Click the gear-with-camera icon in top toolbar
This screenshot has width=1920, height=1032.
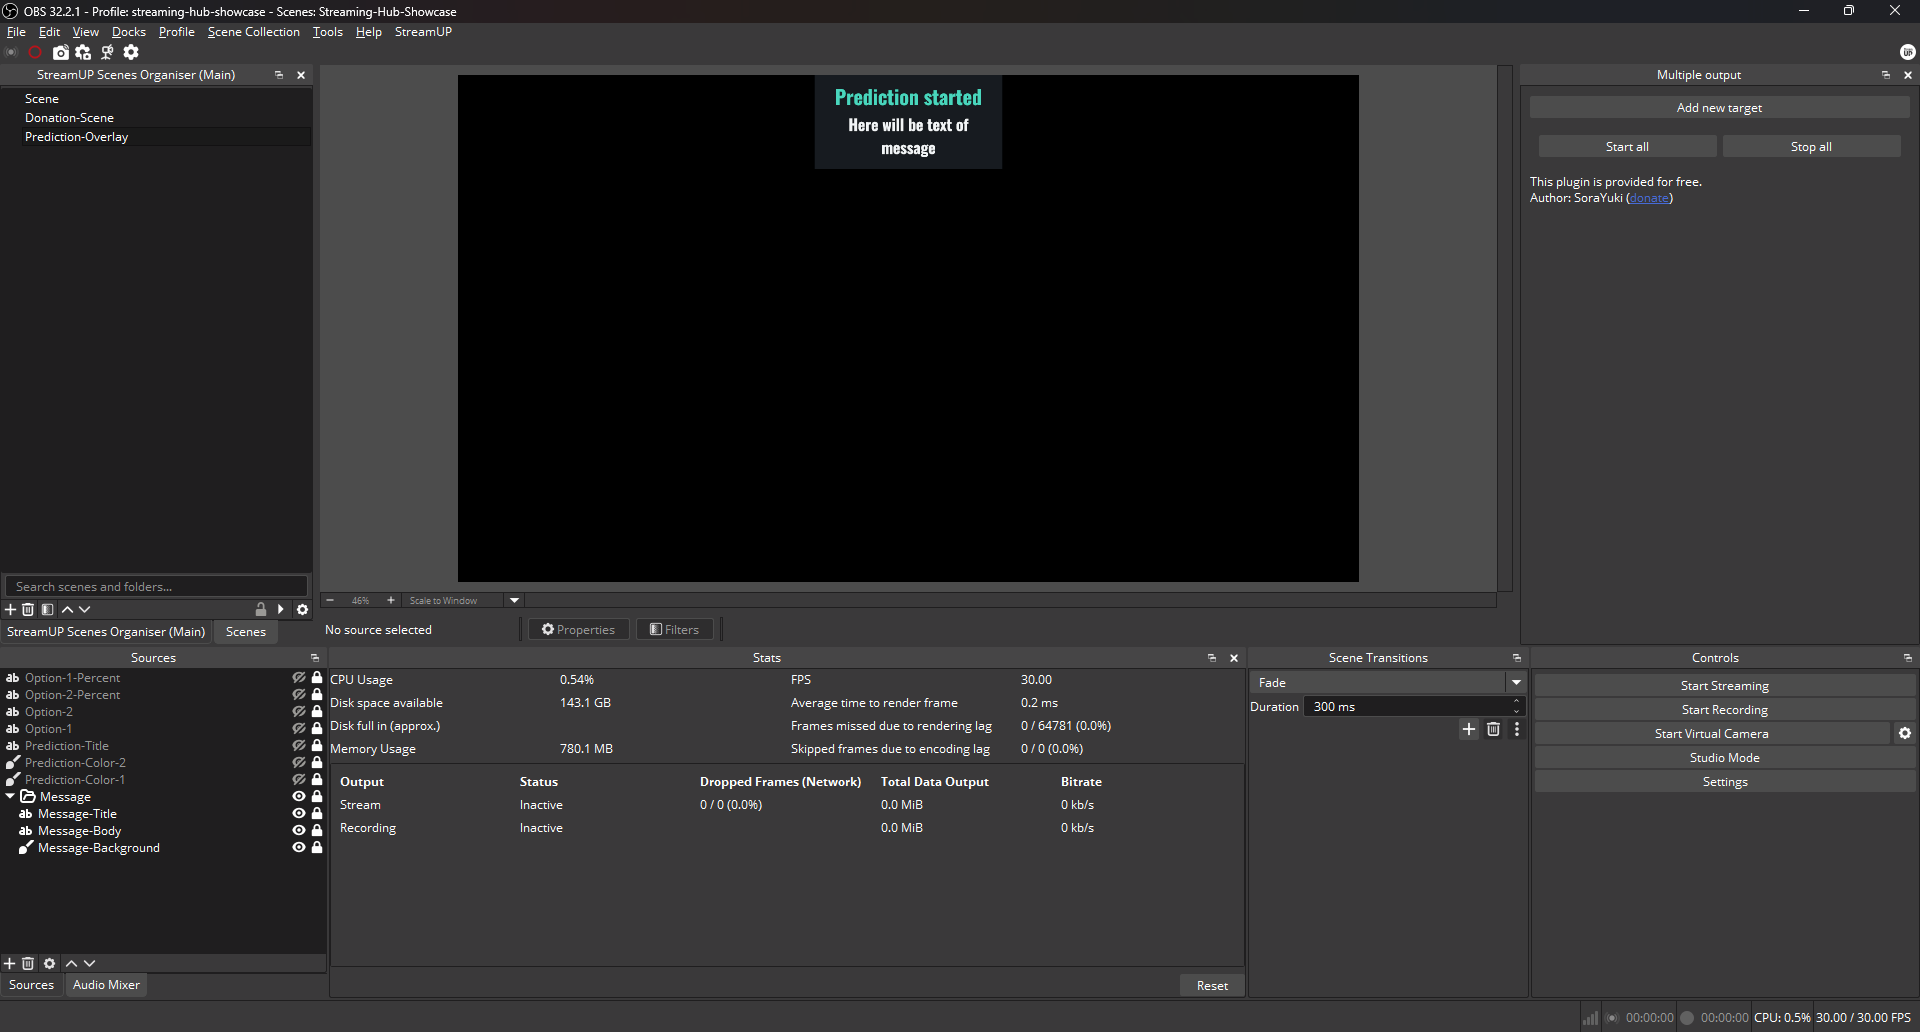click(84, 52)
